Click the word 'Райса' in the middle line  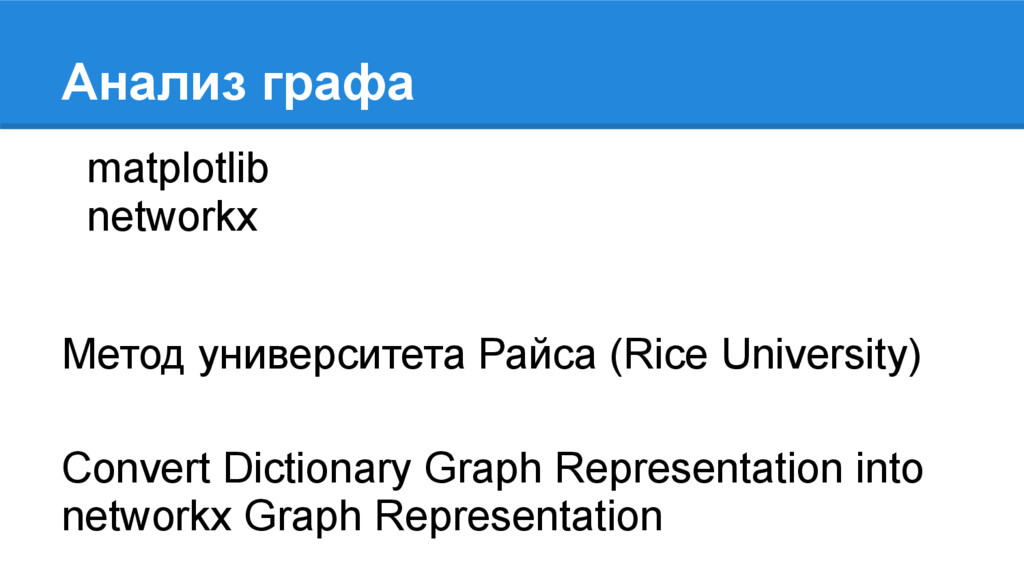[537, 355]
